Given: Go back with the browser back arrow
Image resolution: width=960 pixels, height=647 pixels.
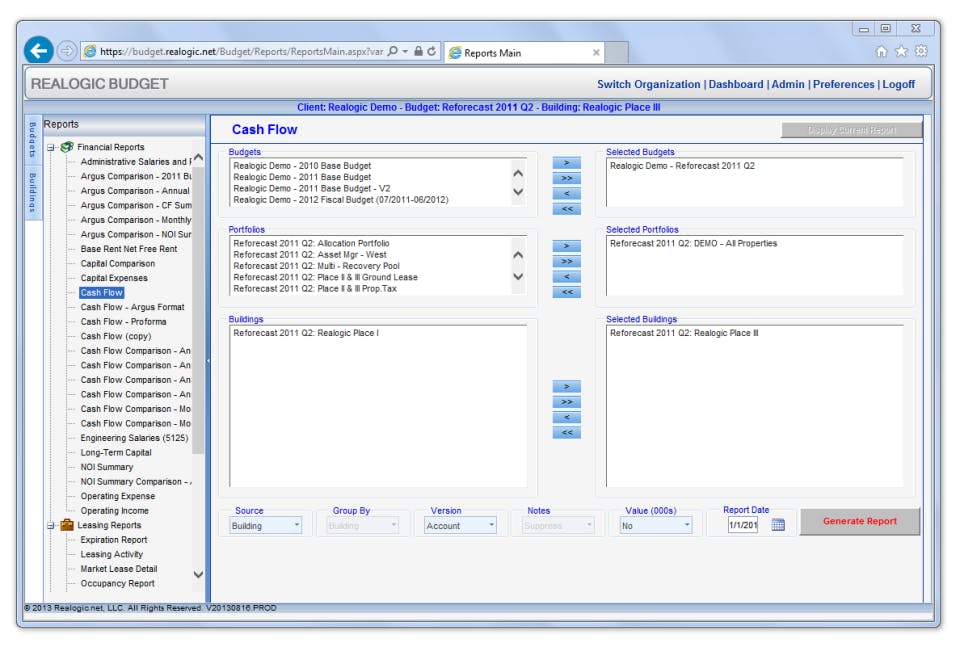Looking at the screenshot, I should pyautogui.click(x=39, y=51).
